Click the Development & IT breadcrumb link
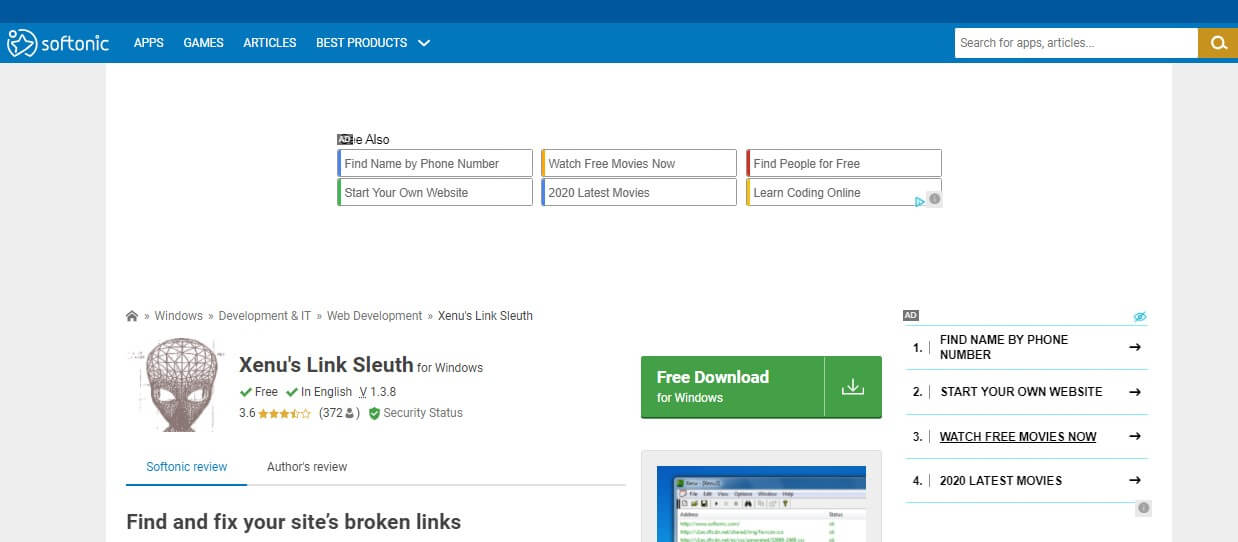 (x=265, y=316)
